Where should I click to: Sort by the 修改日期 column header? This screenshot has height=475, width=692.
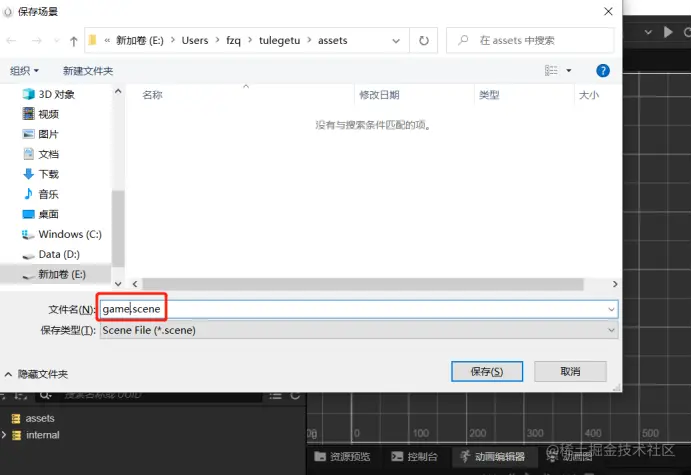click(x=379, y=95)
